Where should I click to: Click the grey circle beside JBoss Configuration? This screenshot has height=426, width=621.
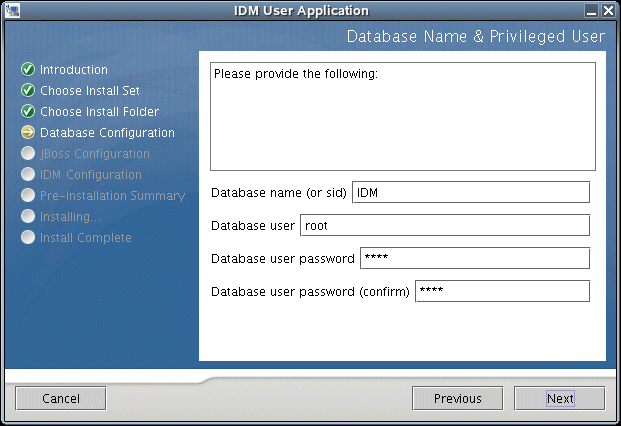[28, 154]
